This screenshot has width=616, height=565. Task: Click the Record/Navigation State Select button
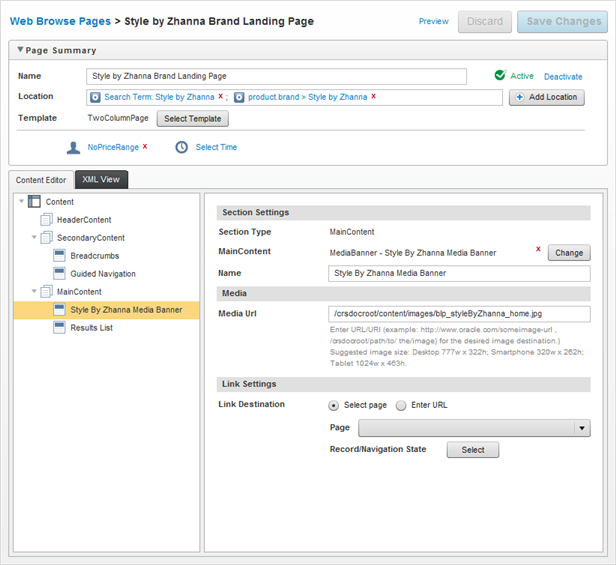pyautogui.click(x=473, y=450)
